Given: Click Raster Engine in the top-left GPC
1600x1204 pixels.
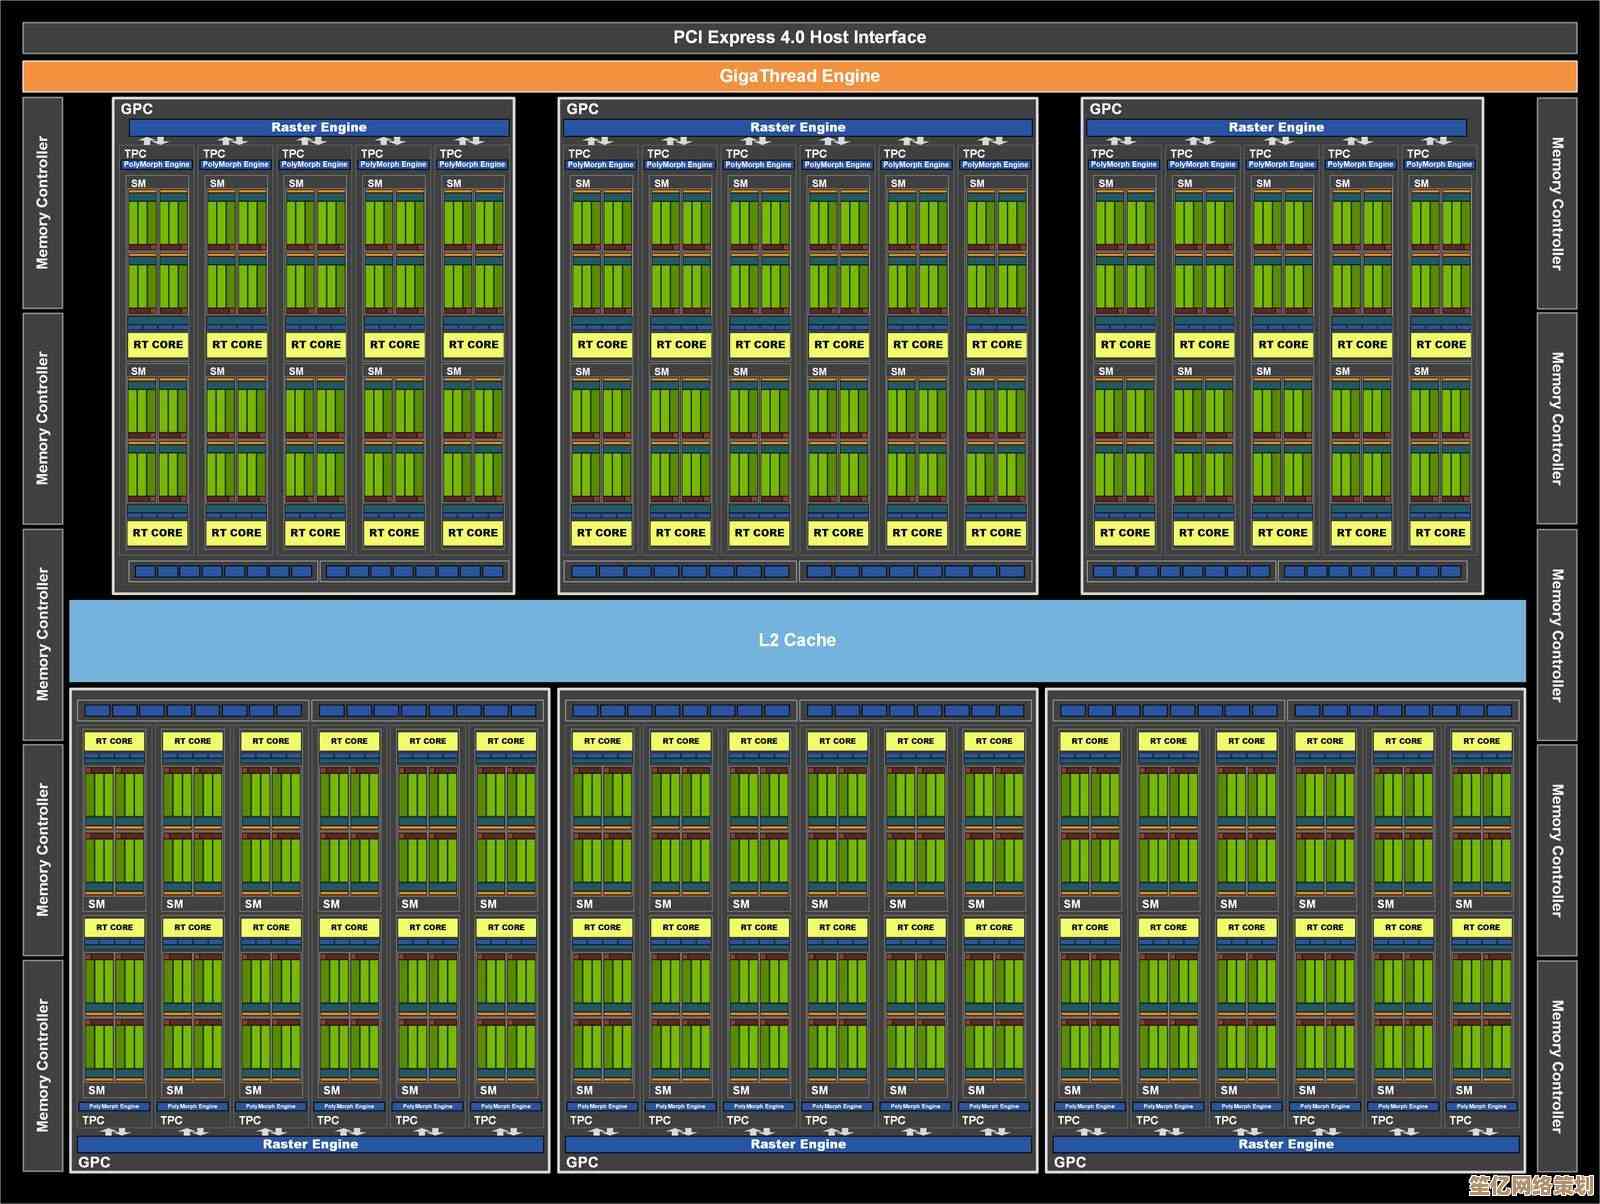Looking at the screenshot, I should pyautogui.click(x=318, y=128).
